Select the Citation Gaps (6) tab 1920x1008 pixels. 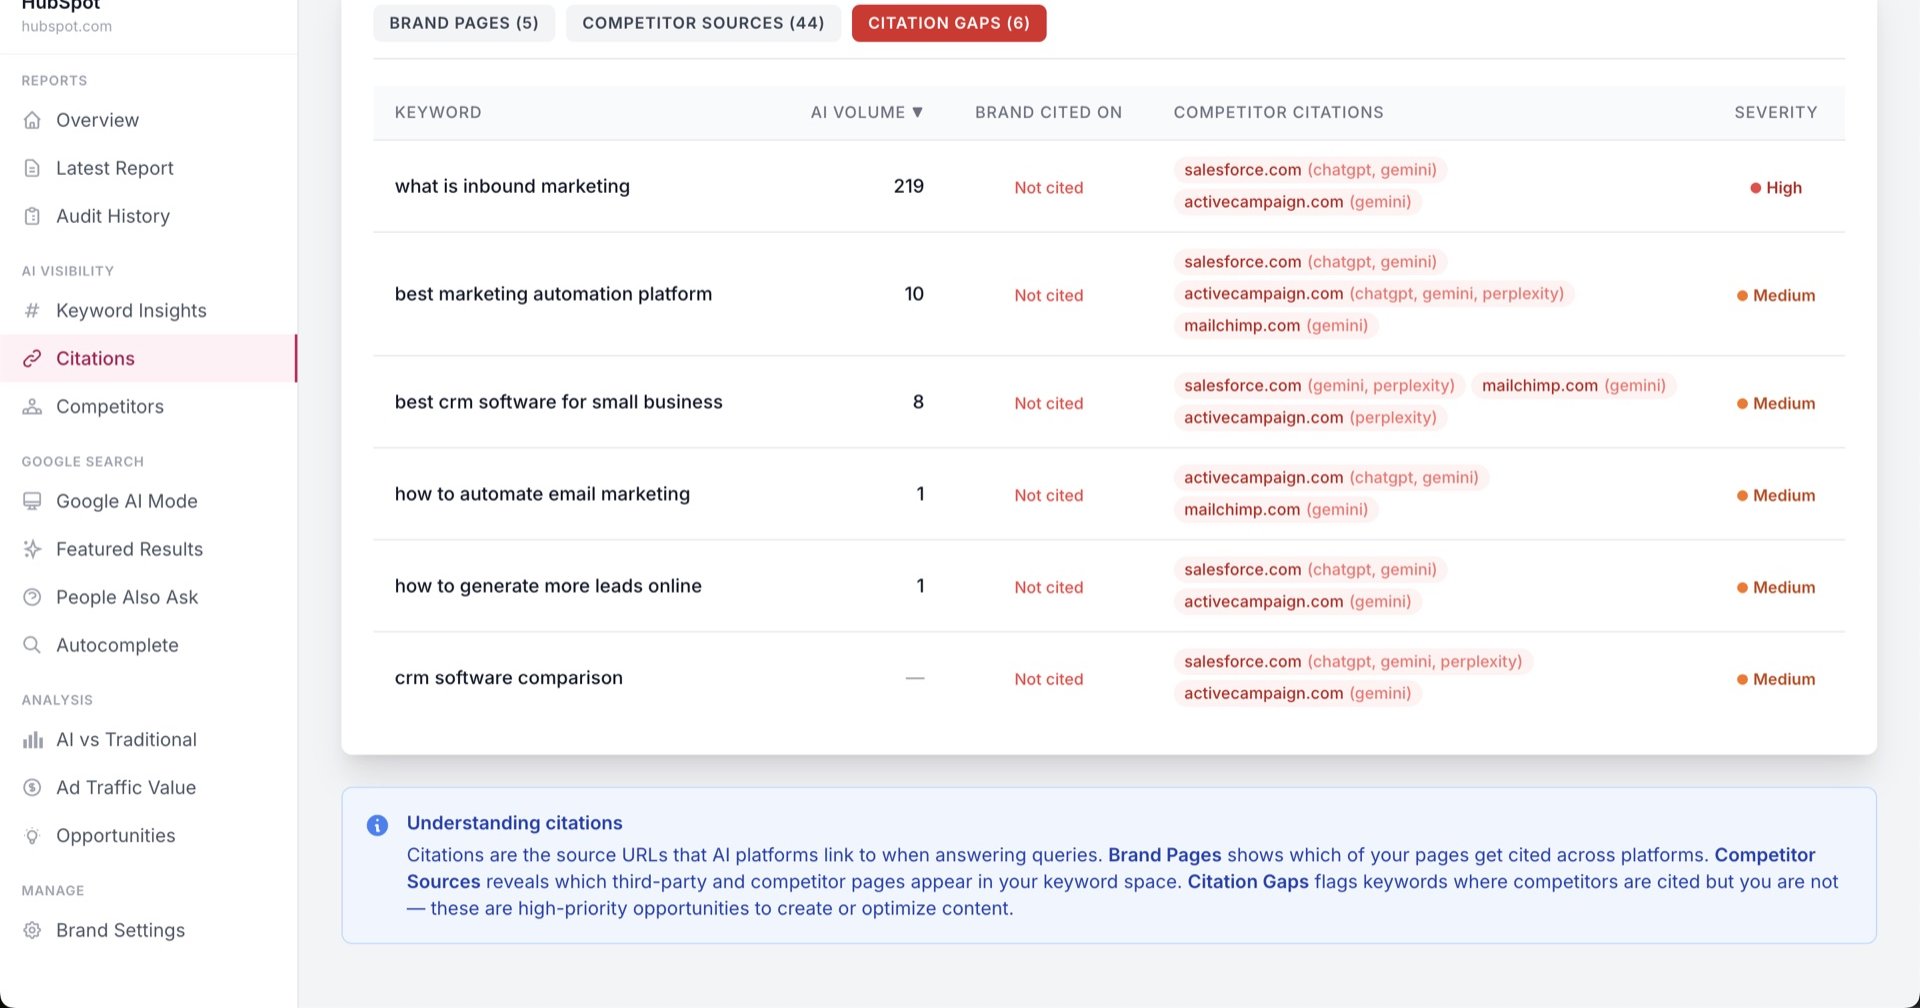[x=949, y=23]
